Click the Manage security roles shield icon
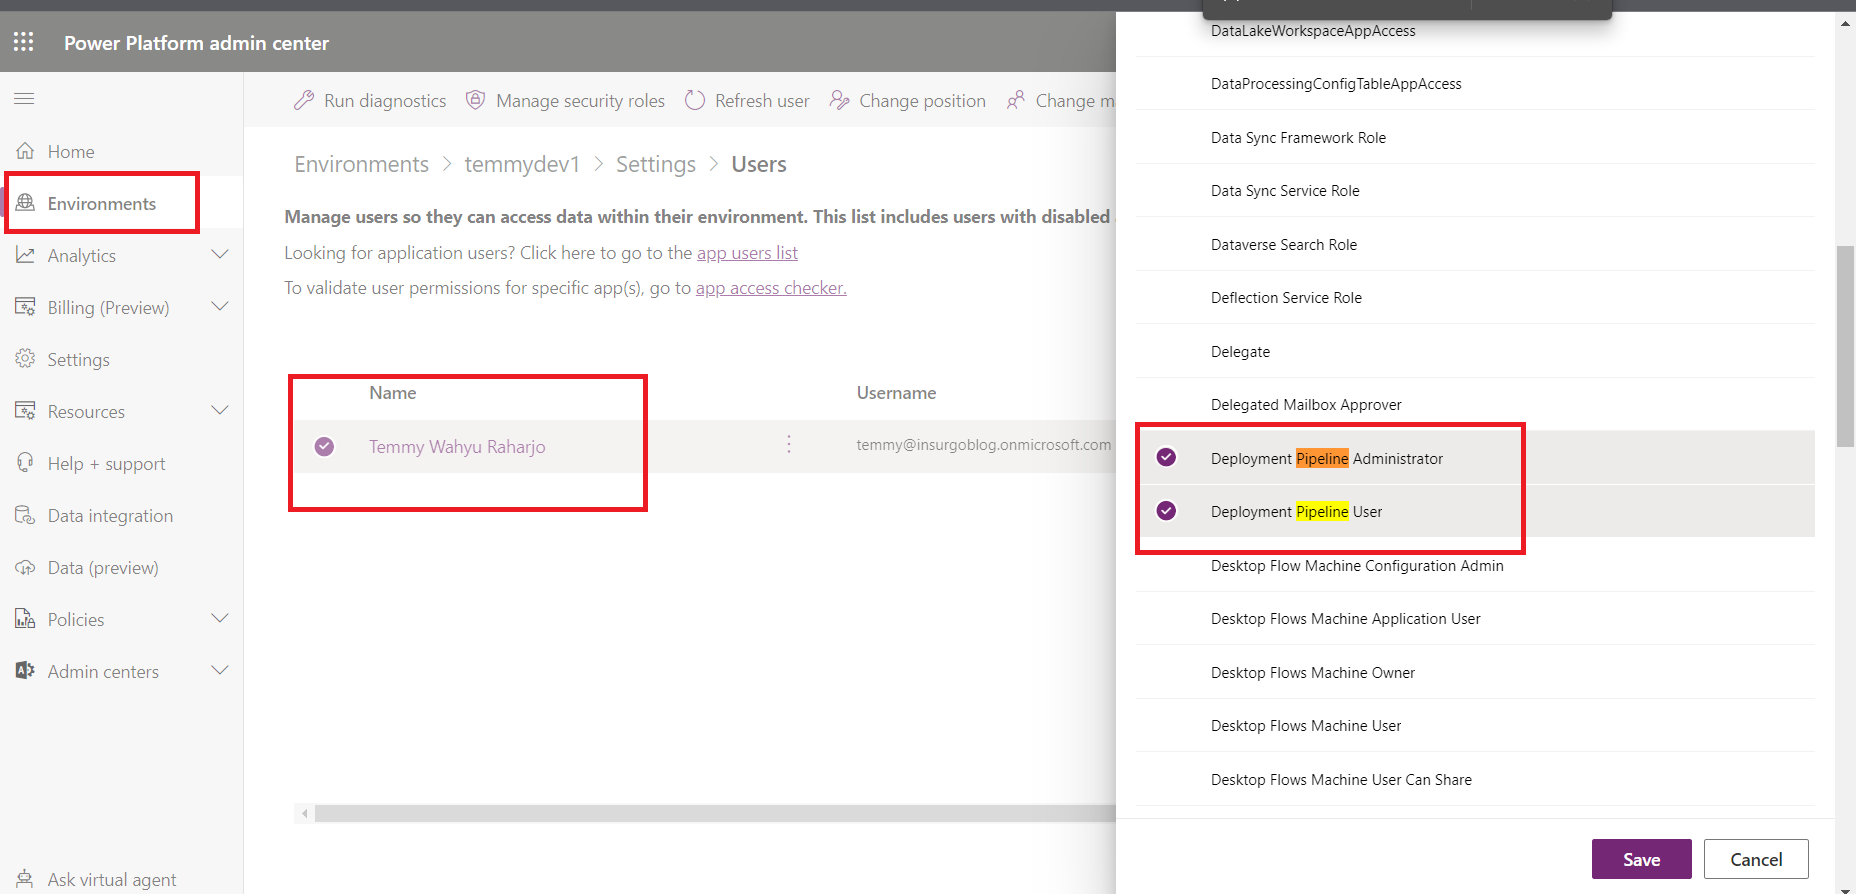The width and height of the screenshot is (1856, 894). (476, 100)
